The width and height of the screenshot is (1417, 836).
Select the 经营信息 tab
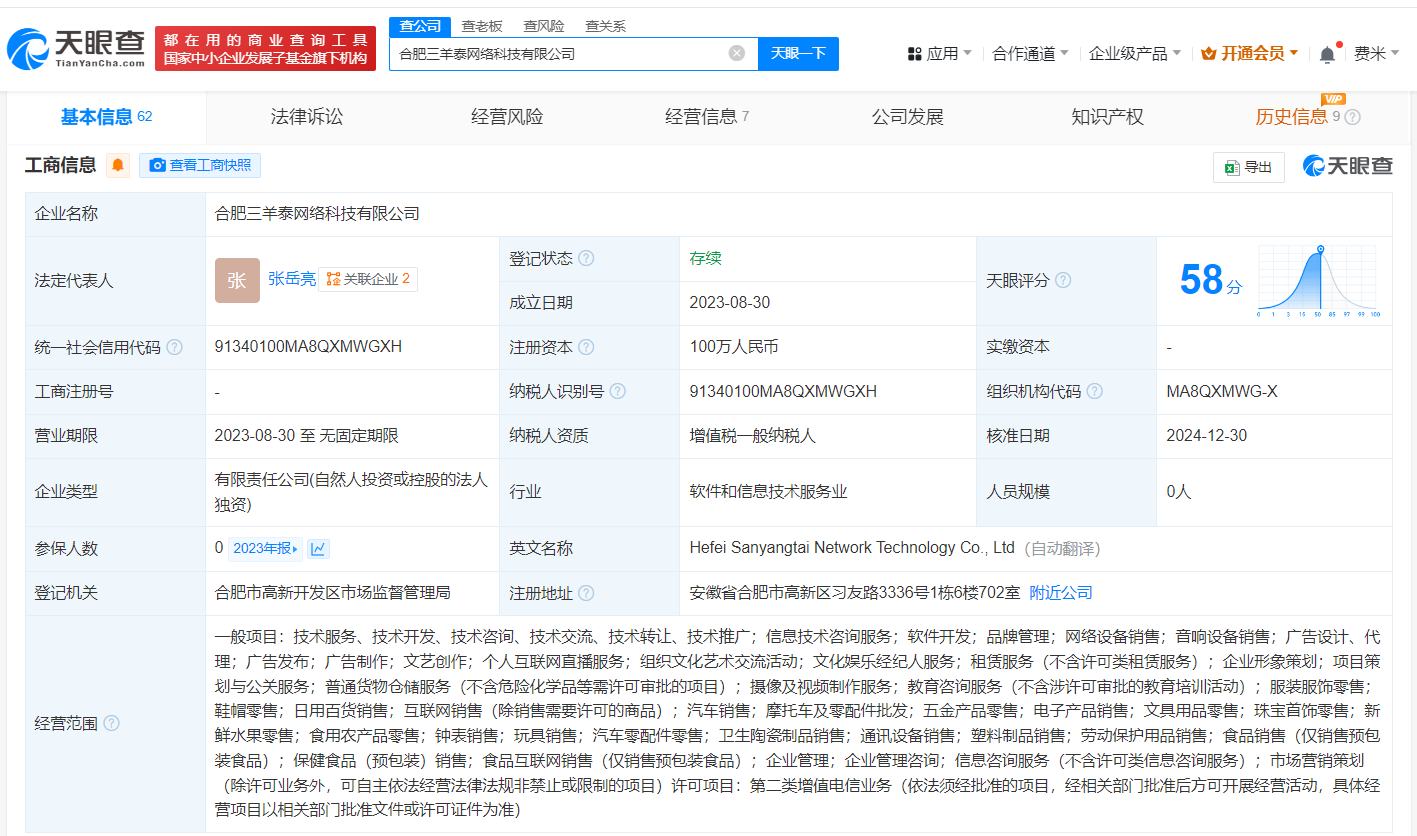pos(706,117)
